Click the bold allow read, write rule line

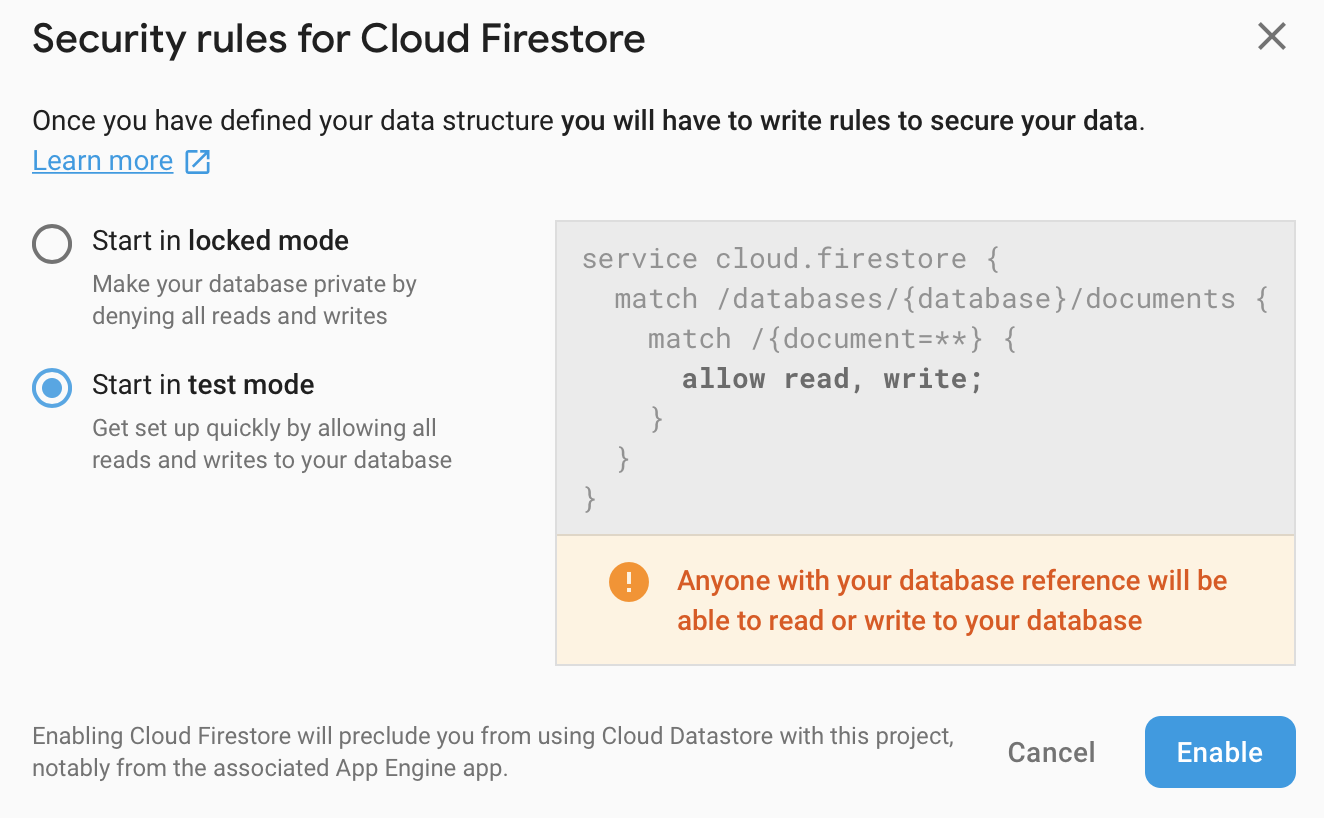pyautogui.click(x=830, y=378)
